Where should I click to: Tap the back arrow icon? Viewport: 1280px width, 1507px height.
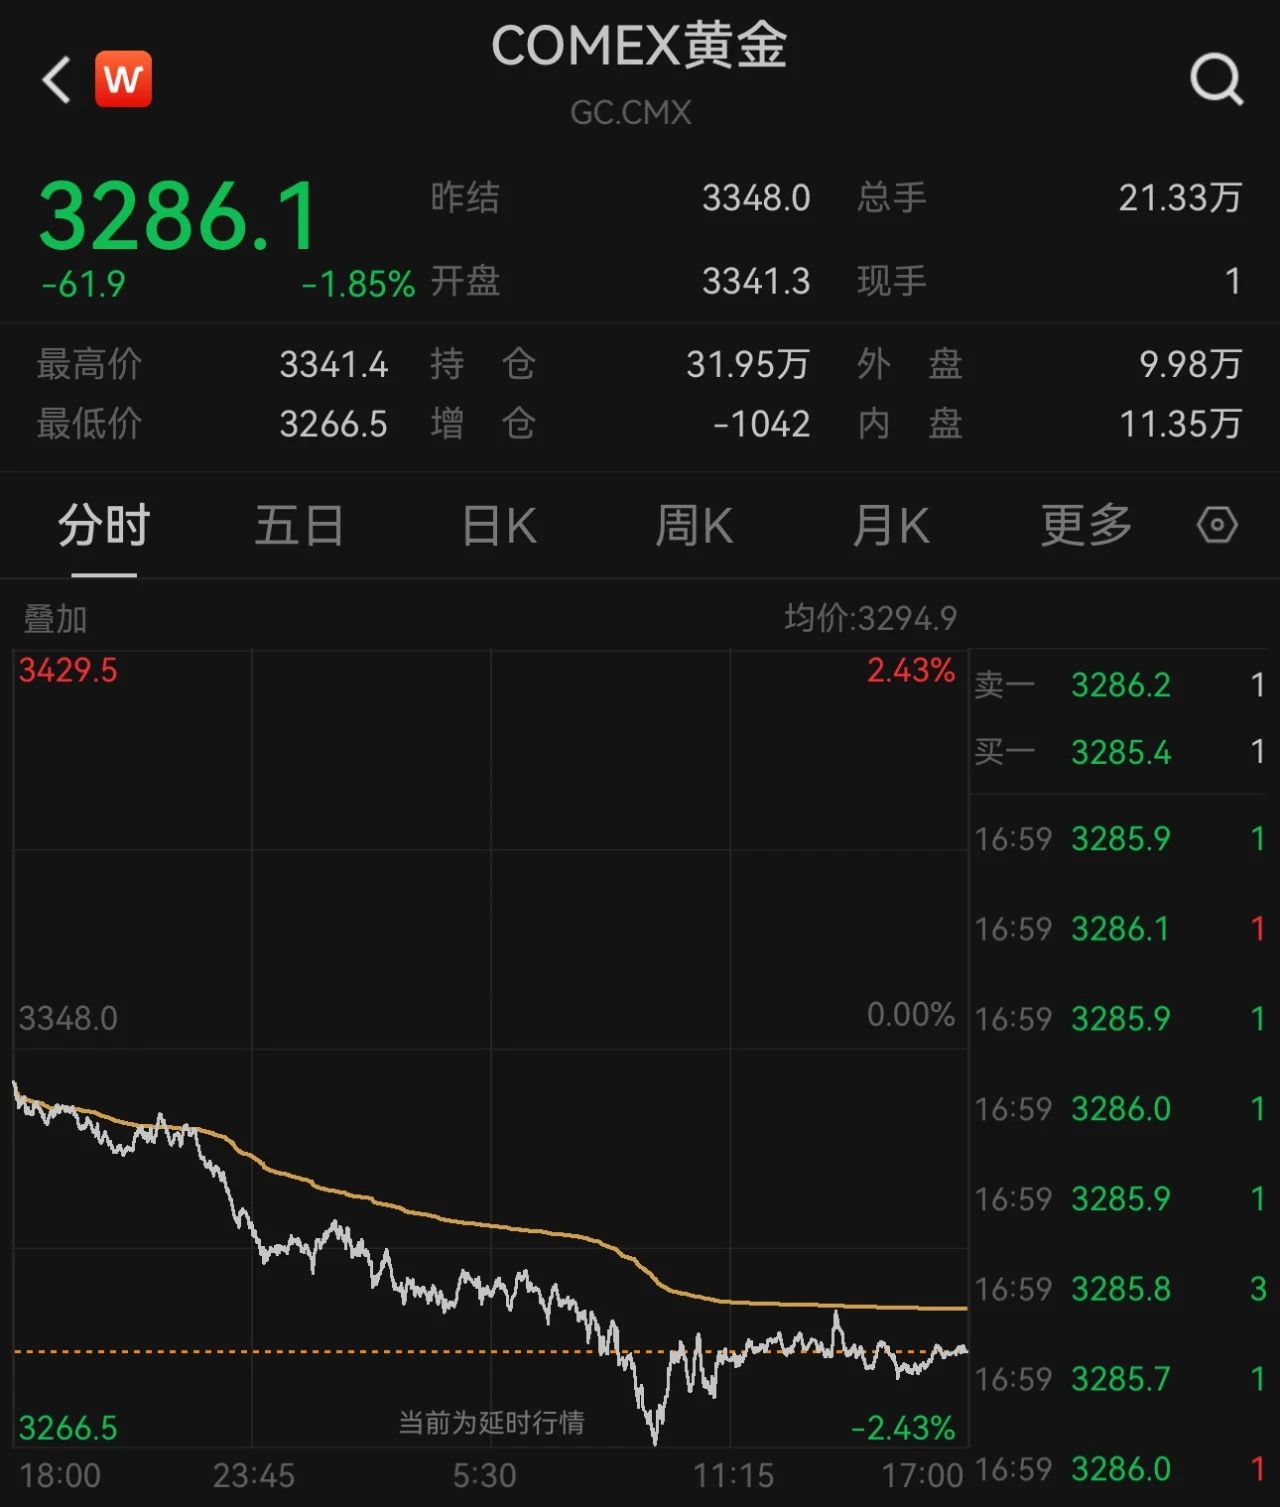pyautogui.click(x=57, y=79)
